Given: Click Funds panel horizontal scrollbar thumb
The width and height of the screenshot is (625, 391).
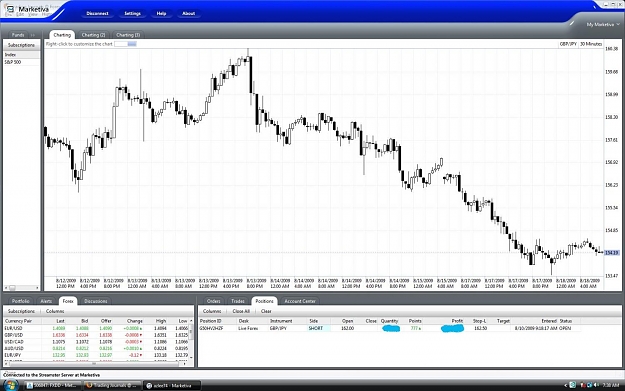Looking at the screenshot, I should coord(12,287).
